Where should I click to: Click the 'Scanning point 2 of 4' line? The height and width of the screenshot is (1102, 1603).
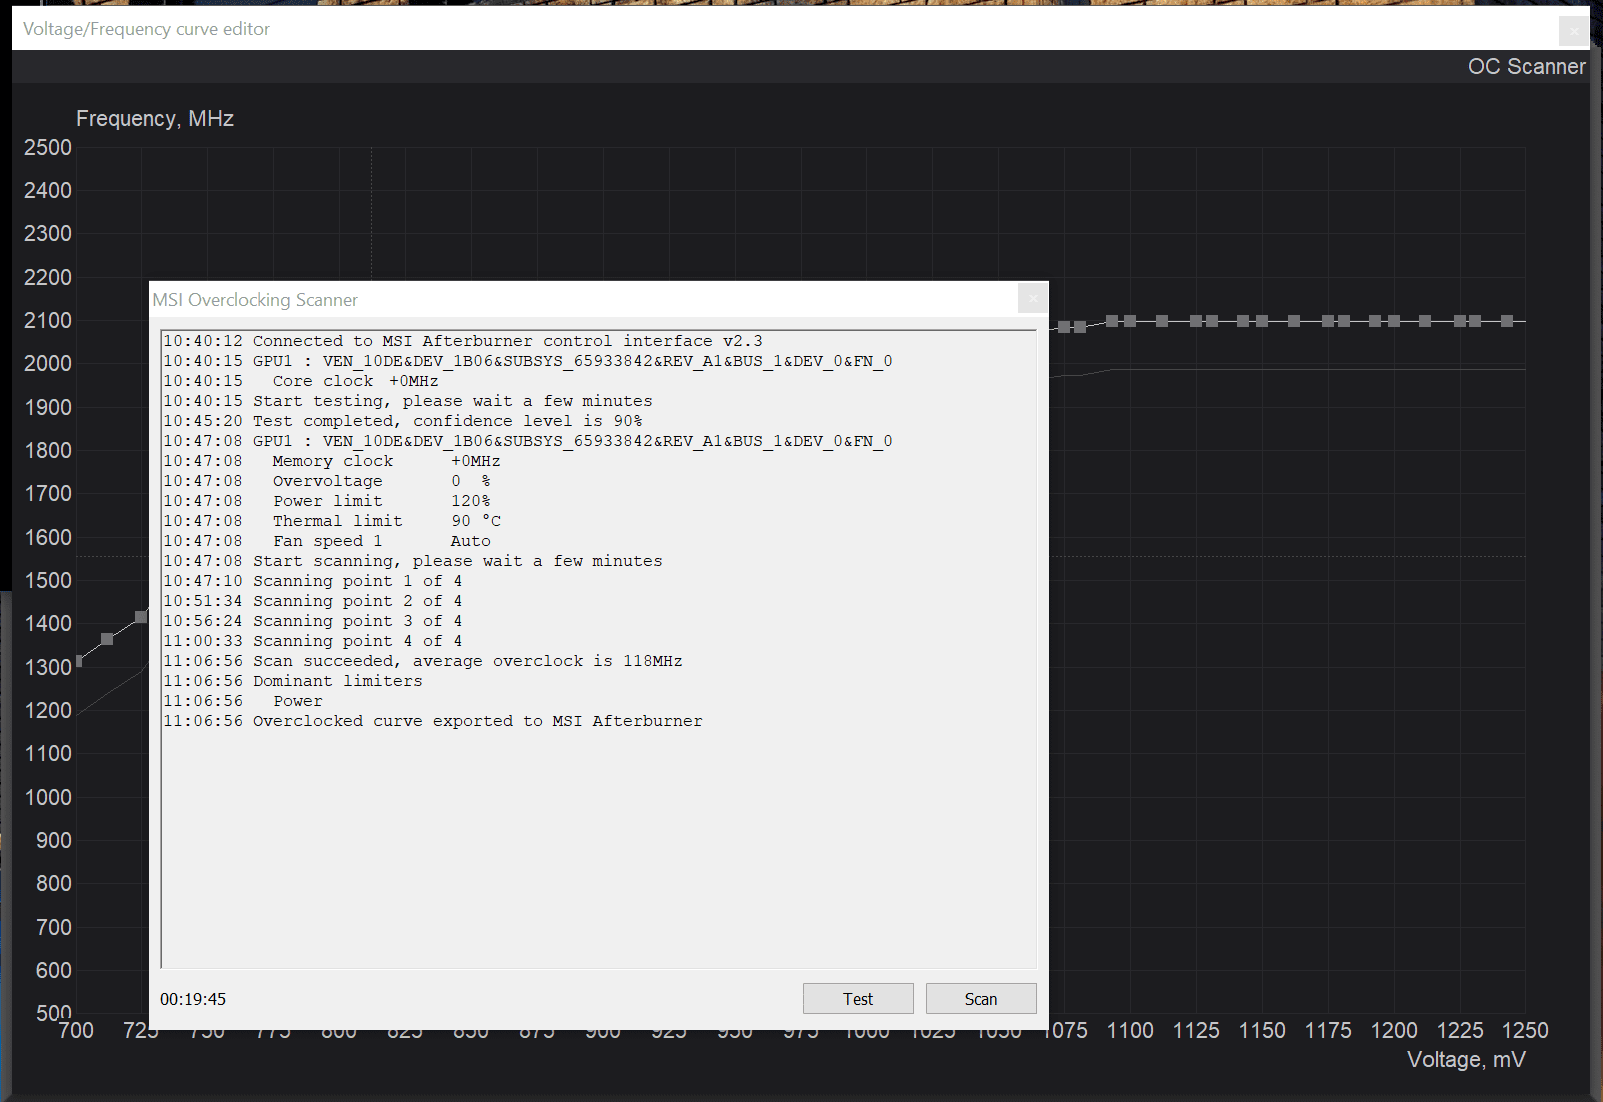click(313, 601)
